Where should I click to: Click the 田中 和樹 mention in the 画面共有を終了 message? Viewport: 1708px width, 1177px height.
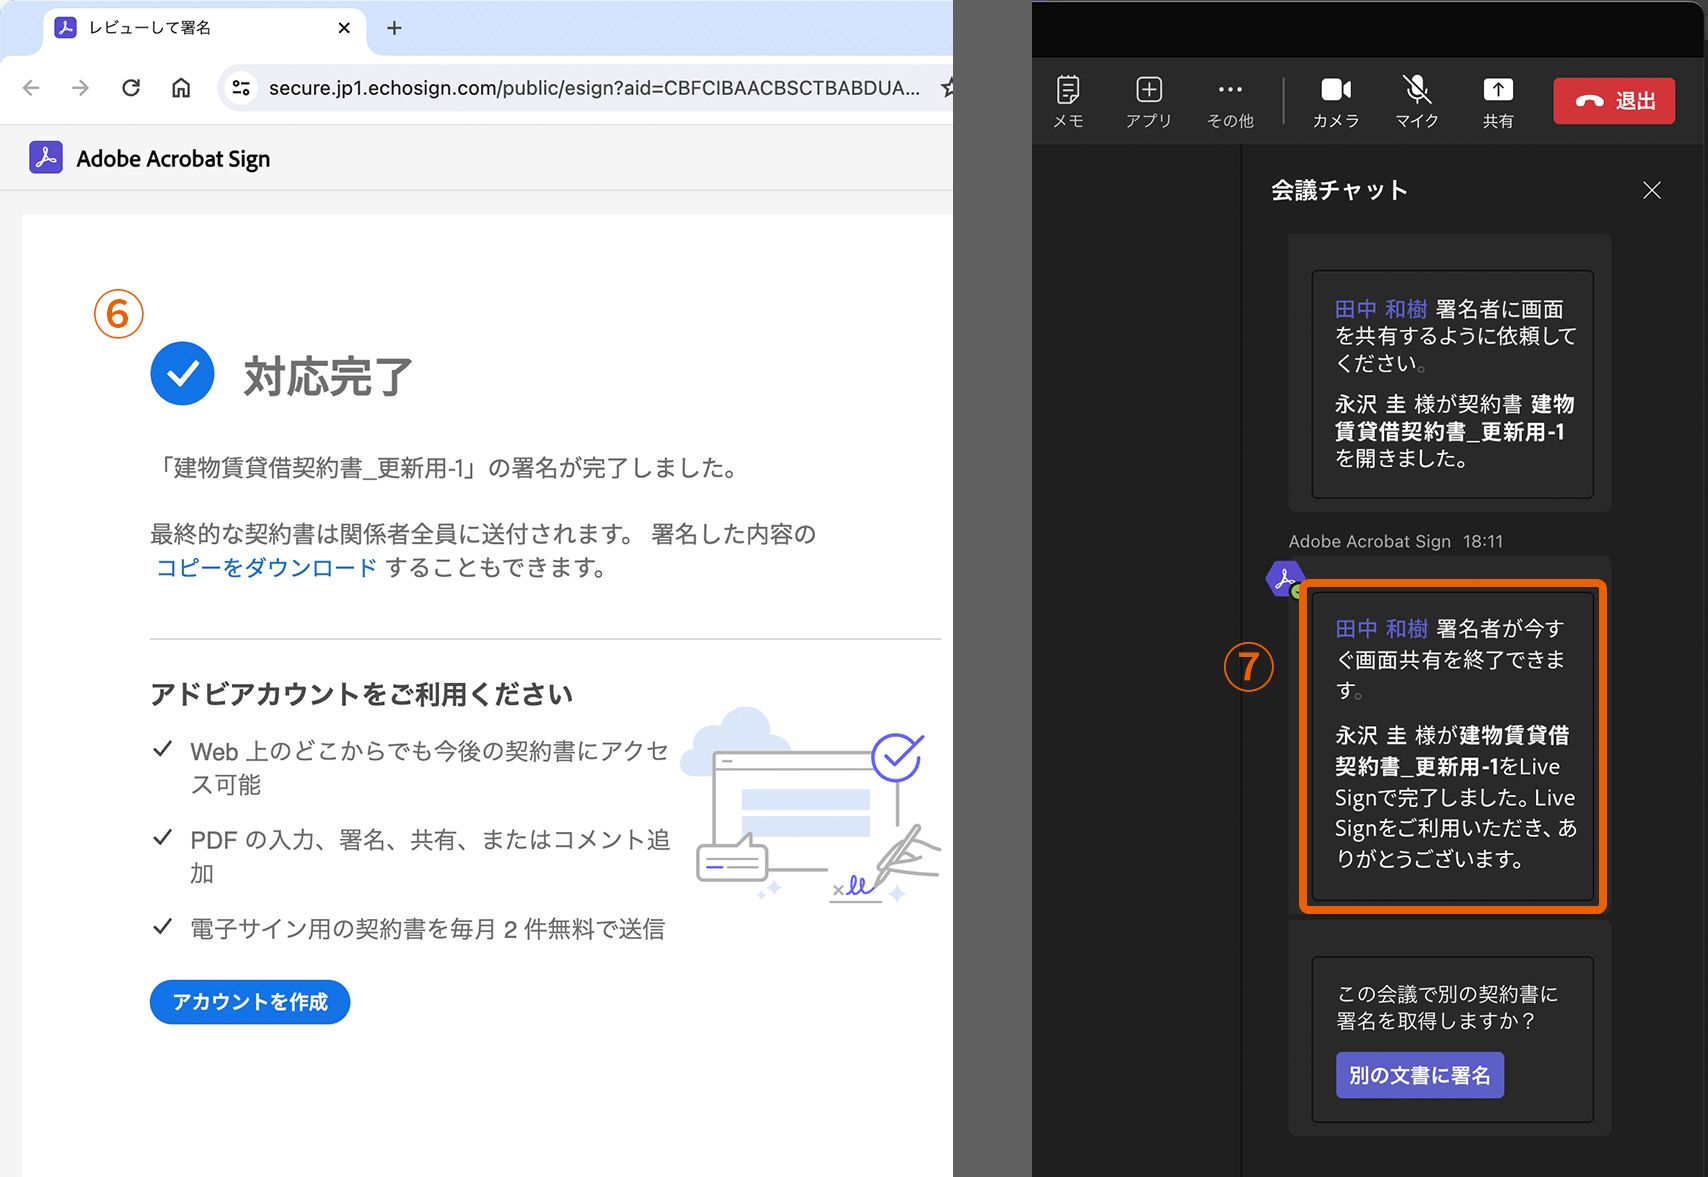(x=1381, y=629)
